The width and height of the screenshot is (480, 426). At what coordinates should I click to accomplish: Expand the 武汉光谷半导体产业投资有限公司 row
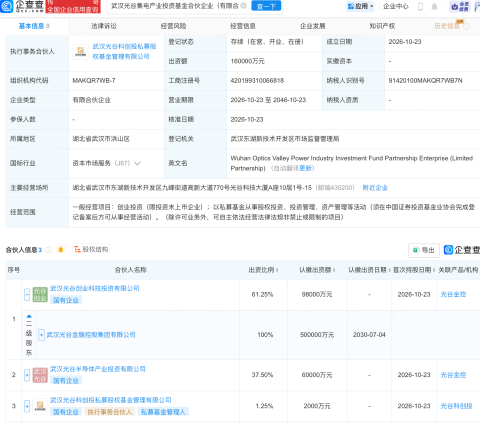pos(27,375)
